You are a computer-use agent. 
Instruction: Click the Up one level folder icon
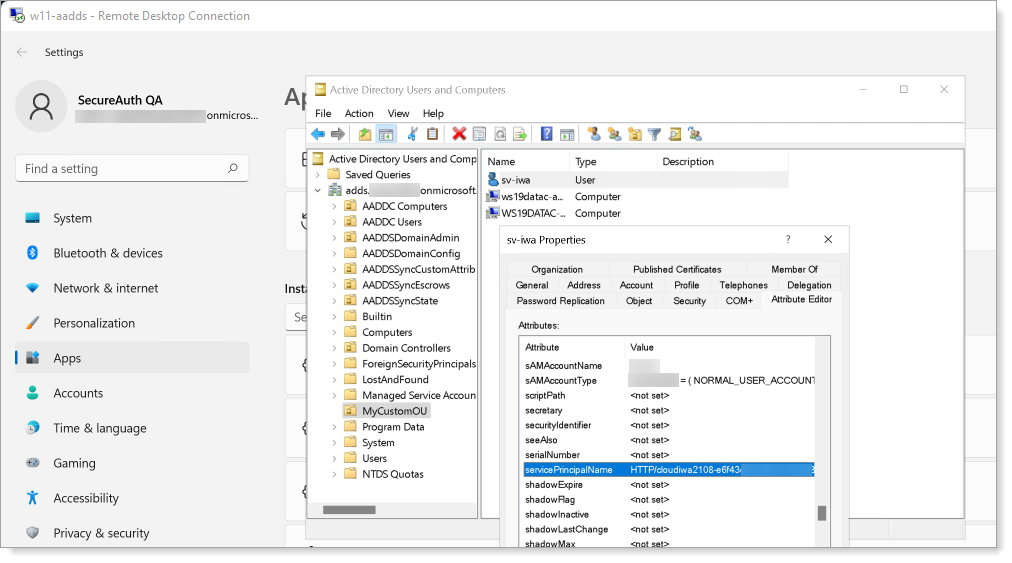pyautogui.click(x=365, y=134)
